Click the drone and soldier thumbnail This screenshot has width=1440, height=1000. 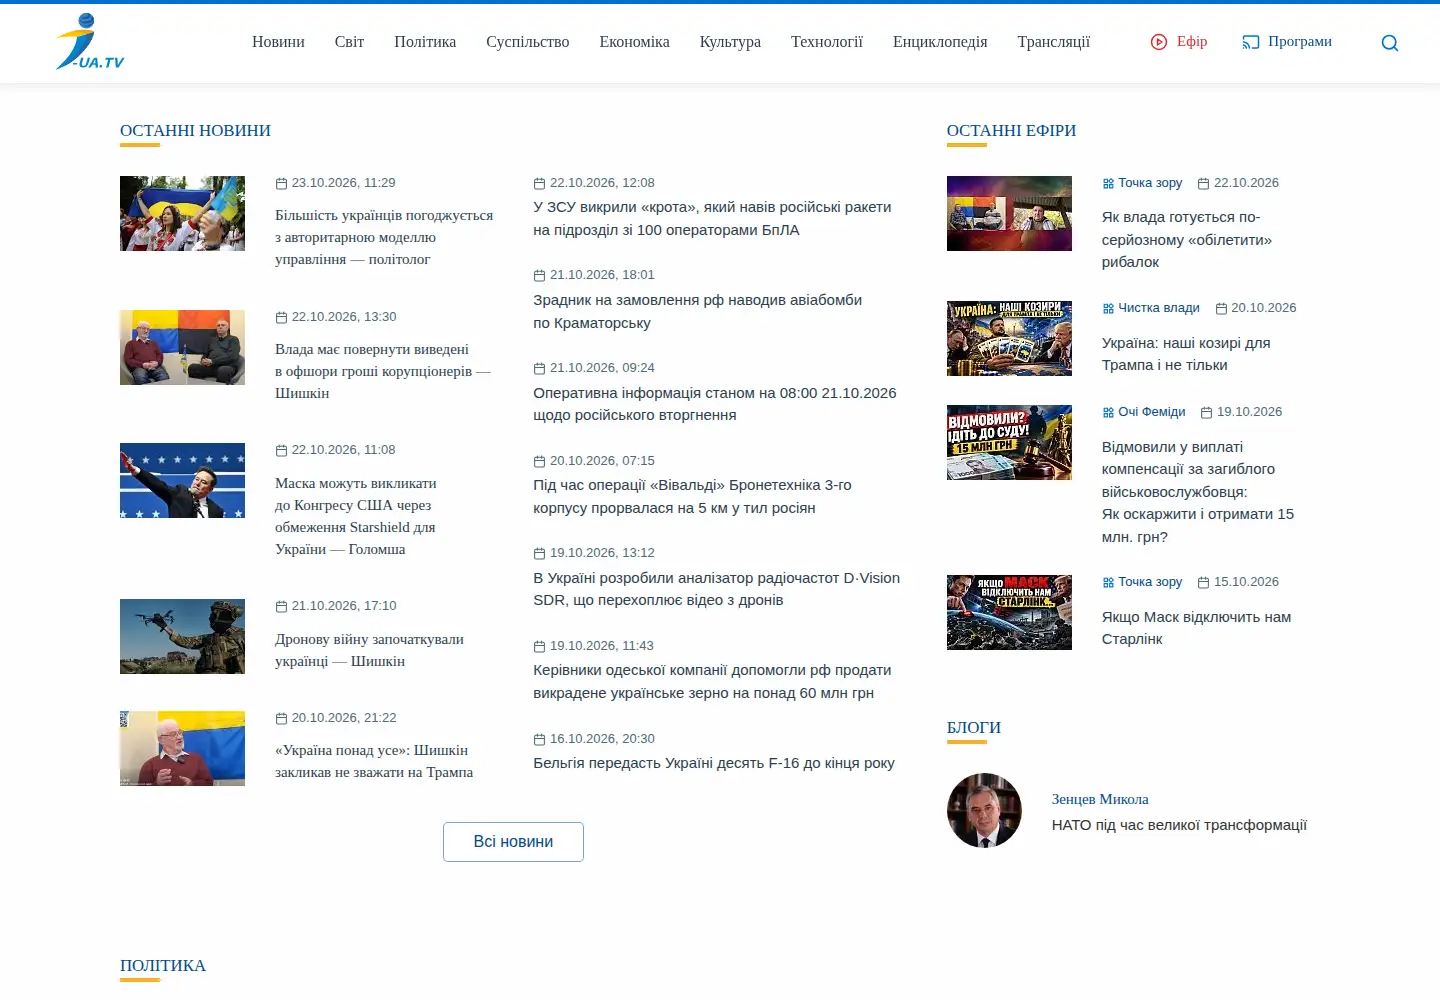[x=182, y=637]
